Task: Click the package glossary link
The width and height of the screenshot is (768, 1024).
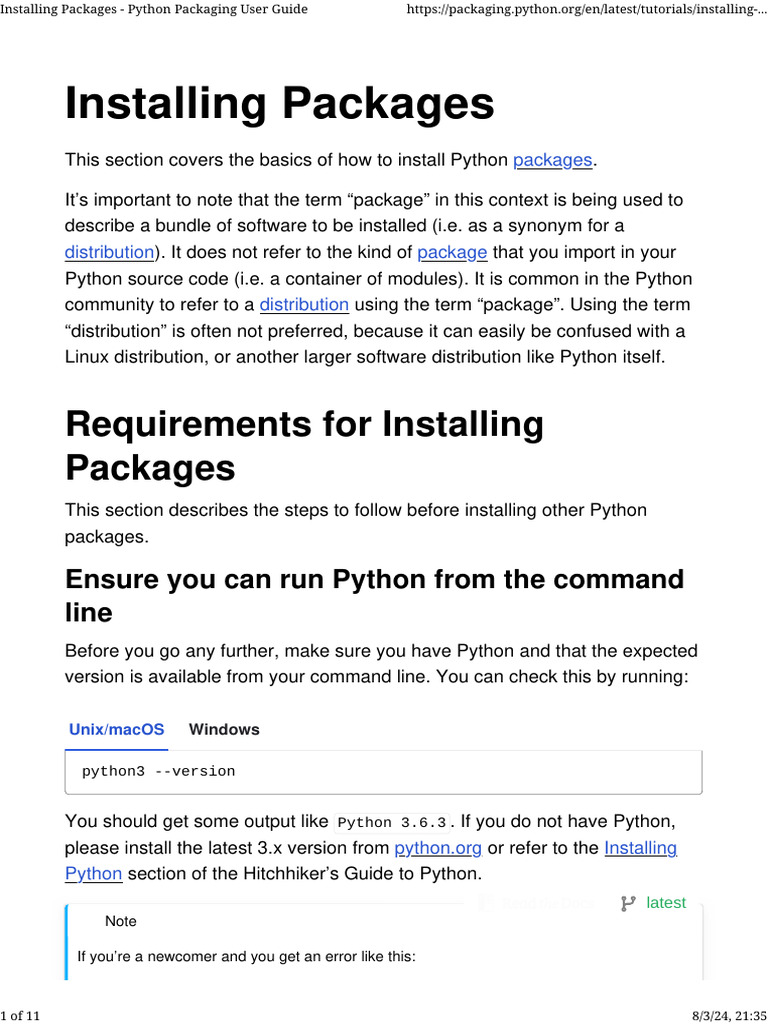Action: tap(452, 252)
